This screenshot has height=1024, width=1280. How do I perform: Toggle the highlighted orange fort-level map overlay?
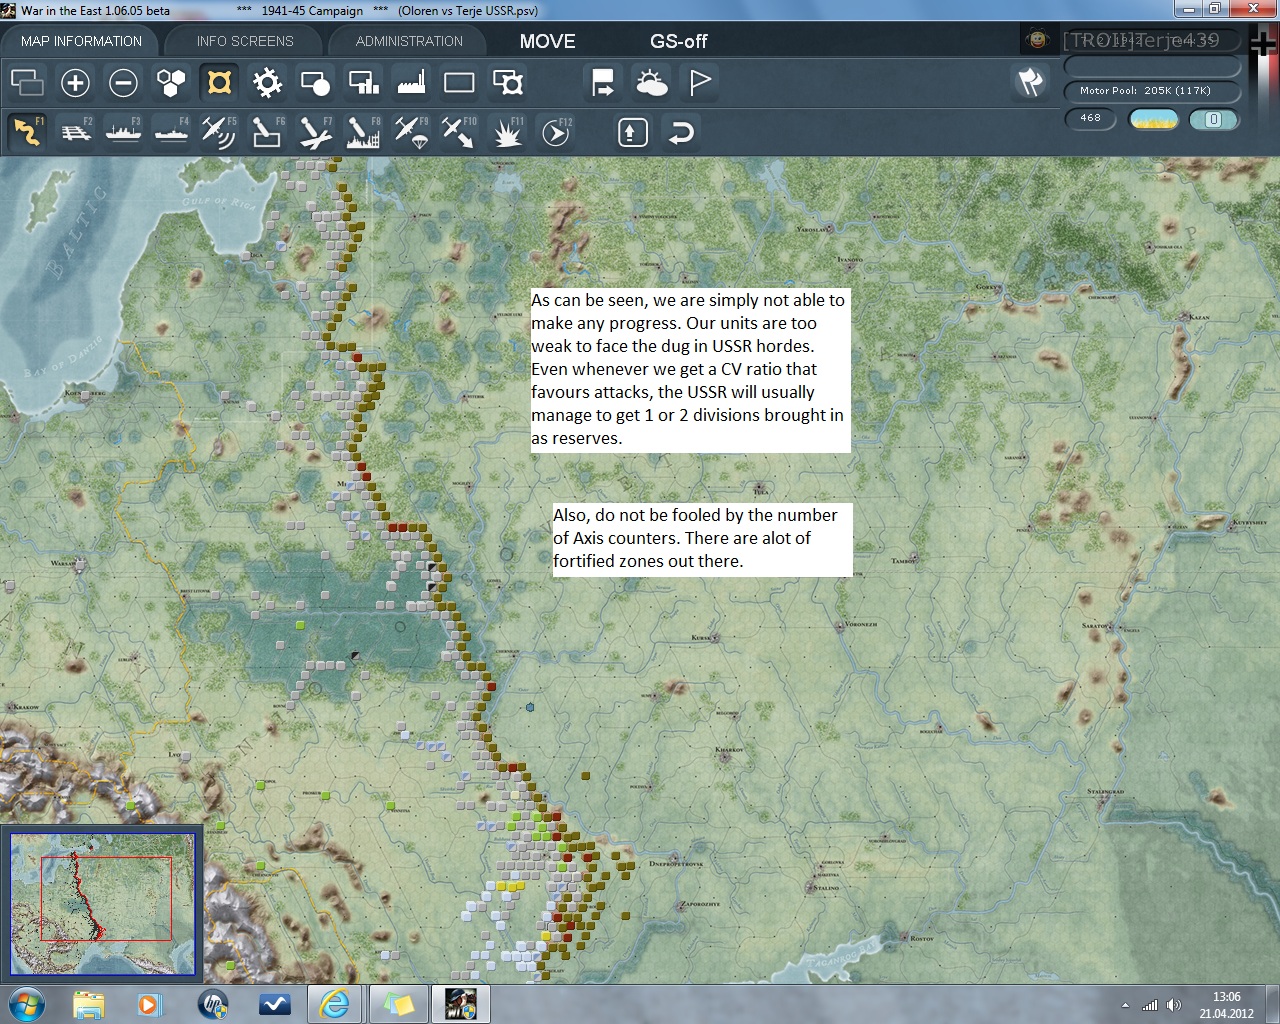[x=219, y=82]
